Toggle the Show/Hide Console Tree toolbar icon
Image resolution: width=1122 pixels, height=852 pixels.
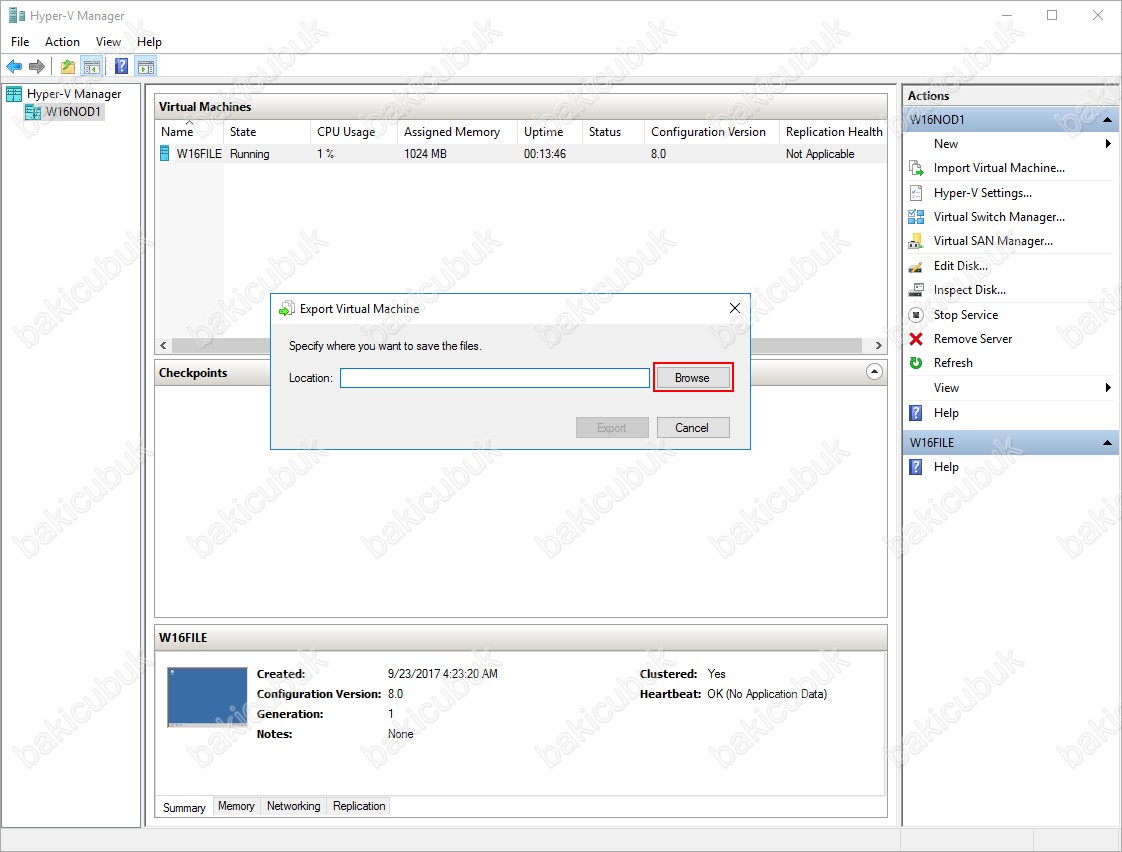coord(91,67)
